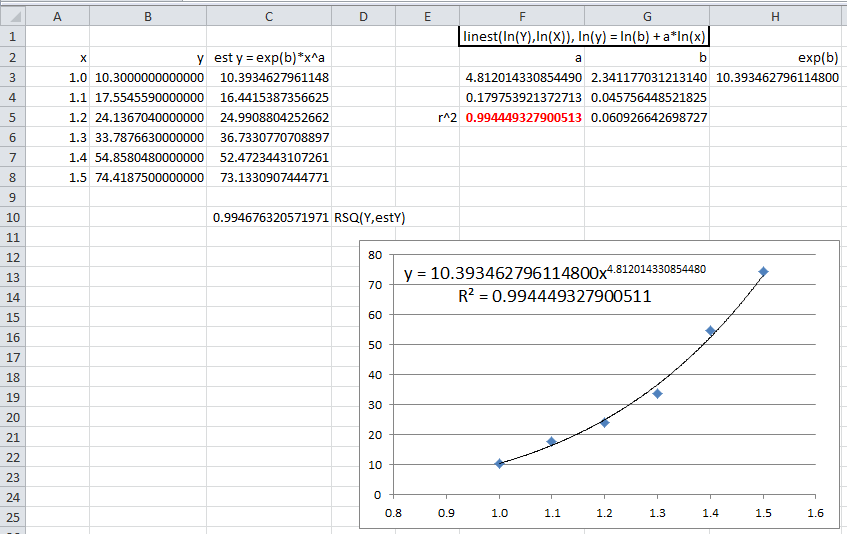Image resolution: width=847 pixels, height=534 pixels.
Task: Click the chart y-axis label 80
Action: point(374,255)
